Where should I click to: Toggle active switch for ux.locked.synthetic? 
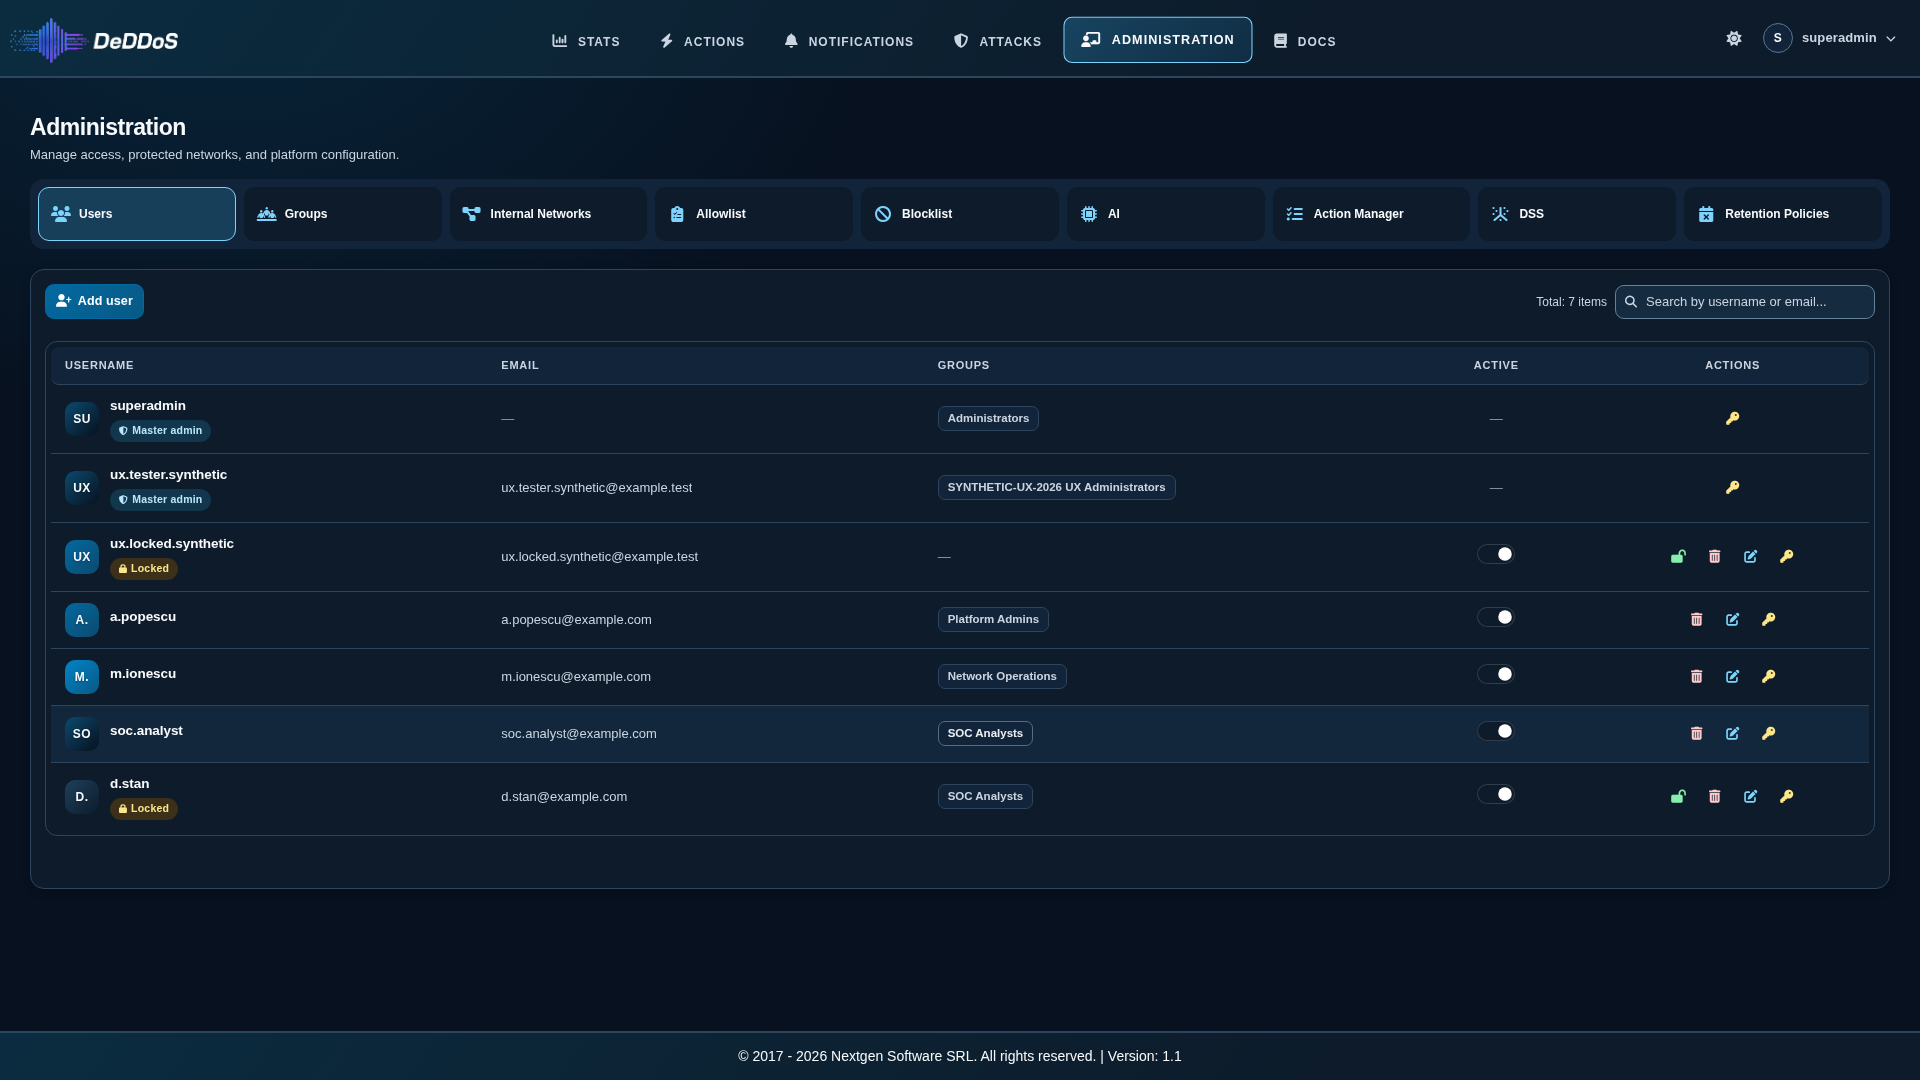pos(1496,554)
